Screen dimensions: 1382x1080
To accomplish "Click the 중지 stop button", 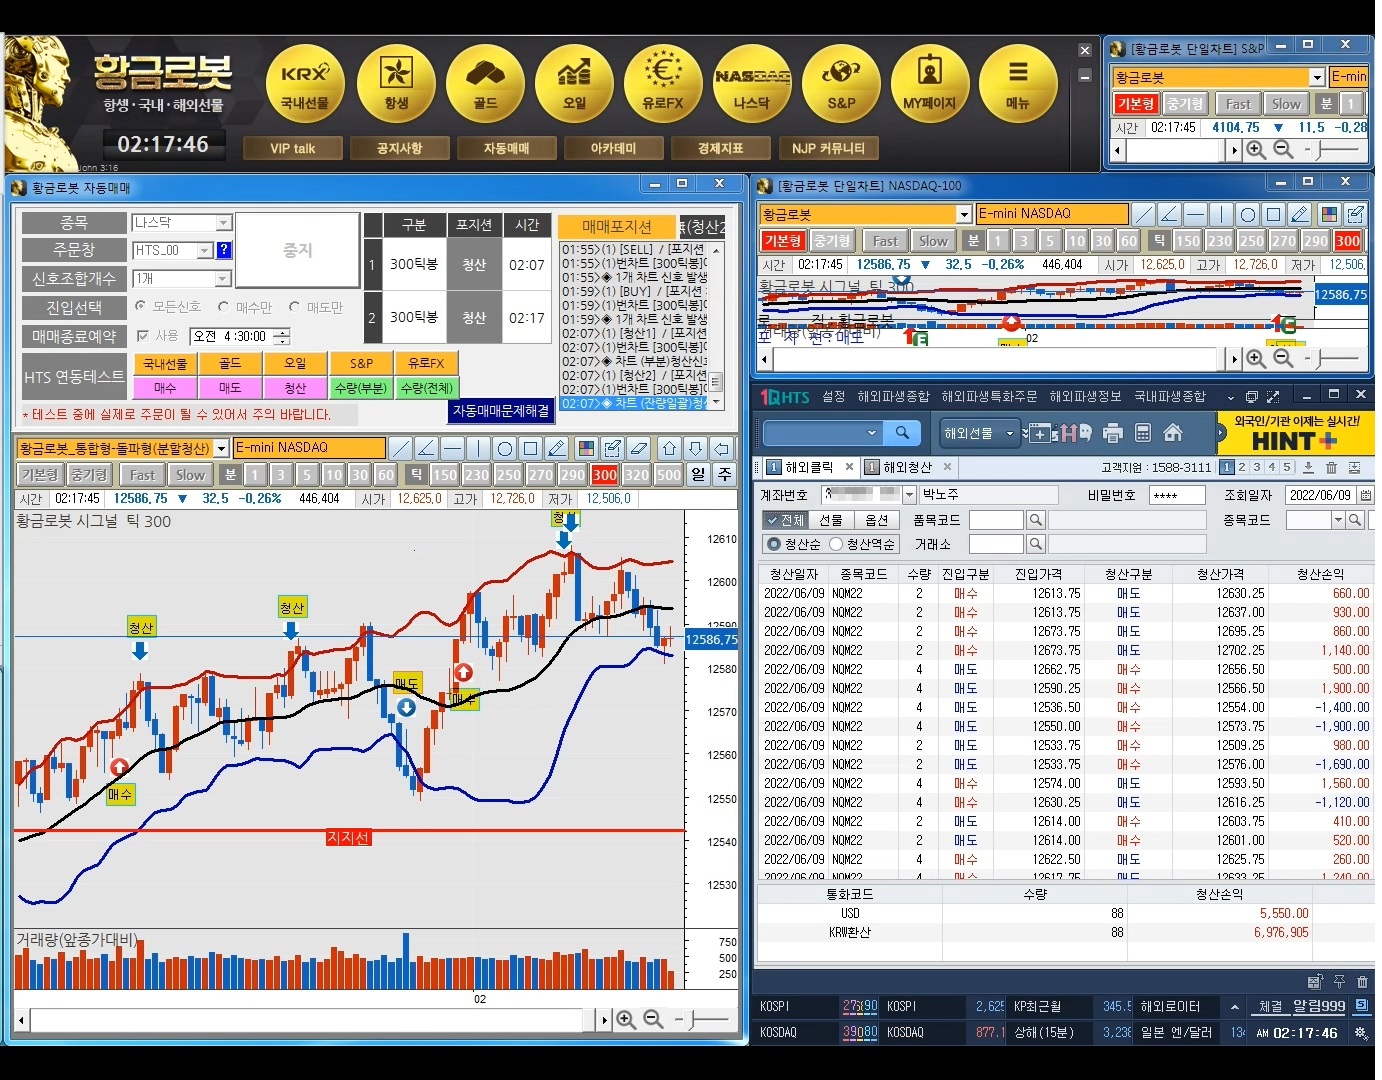I will coord(298,250).
